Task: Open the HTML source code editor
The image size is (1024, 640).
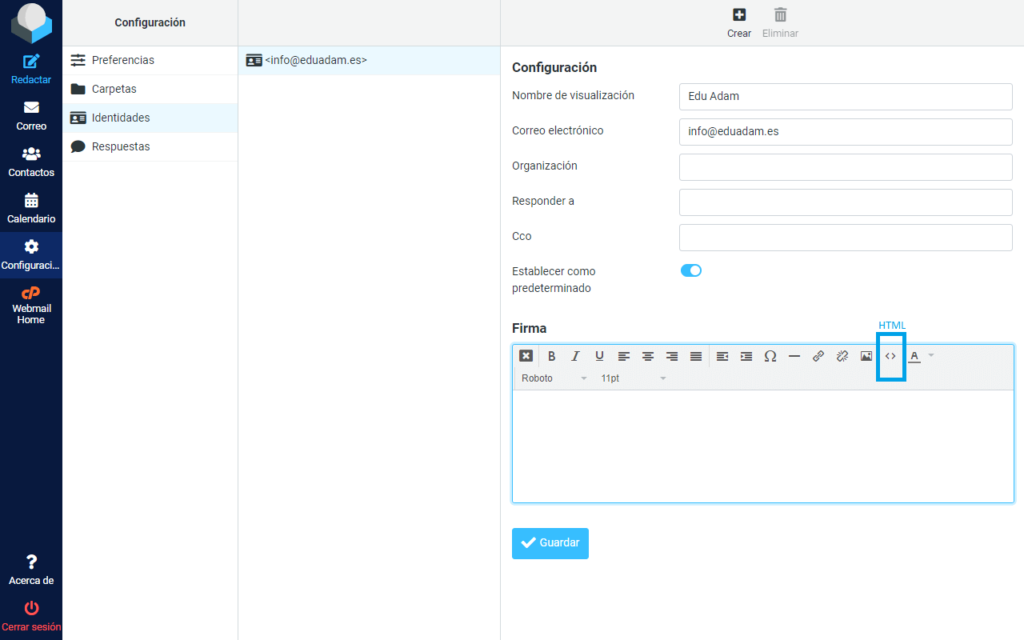Action: tap(890, 356)
